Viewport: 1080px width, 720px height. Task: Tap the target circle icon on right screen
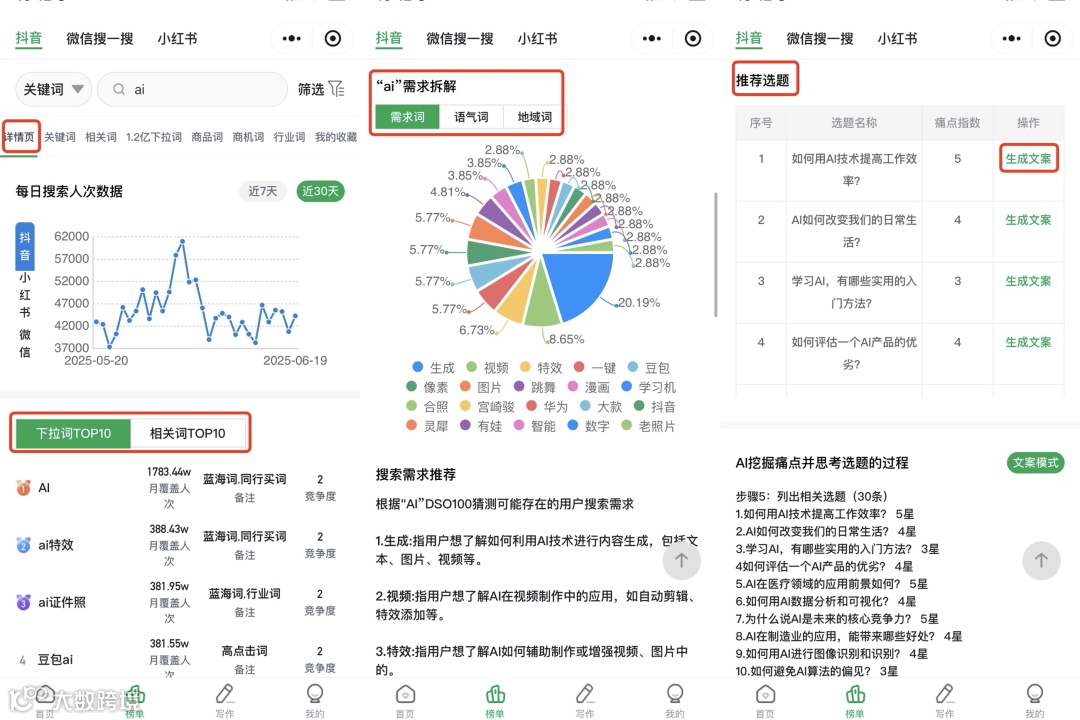(1052, 39)
